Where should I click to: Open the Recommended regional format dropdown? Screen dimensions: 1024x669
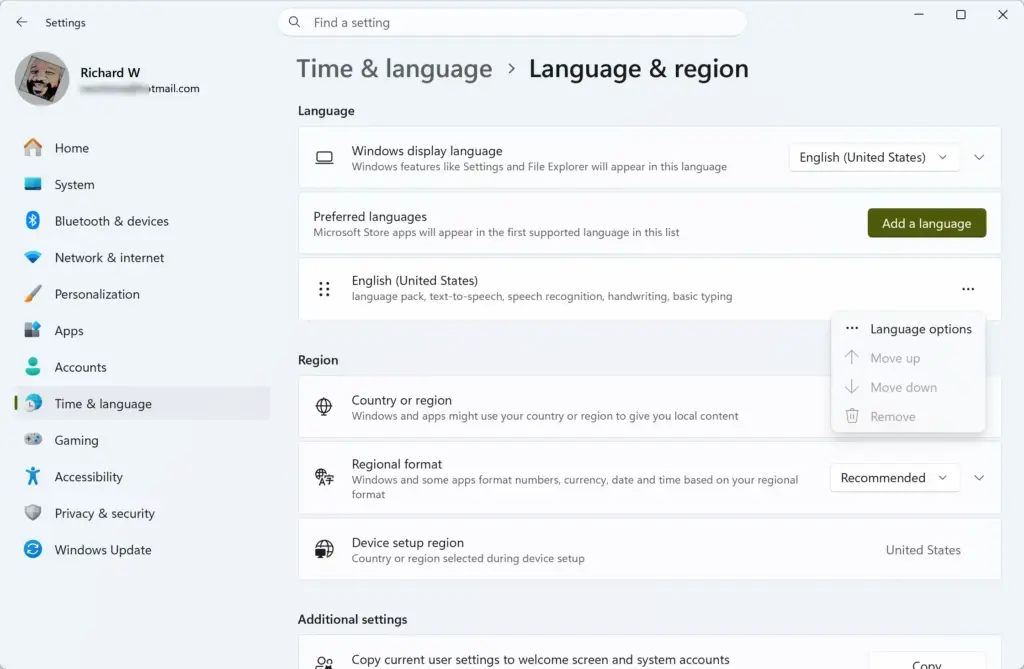895,478
